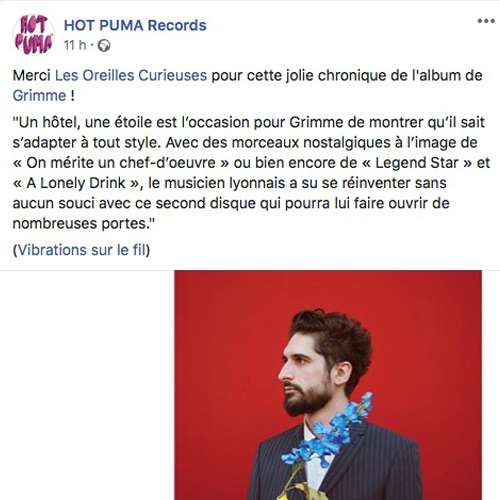Click the white area left of photo
Viewport: 500px width, 500px height.
click(87, 385)
